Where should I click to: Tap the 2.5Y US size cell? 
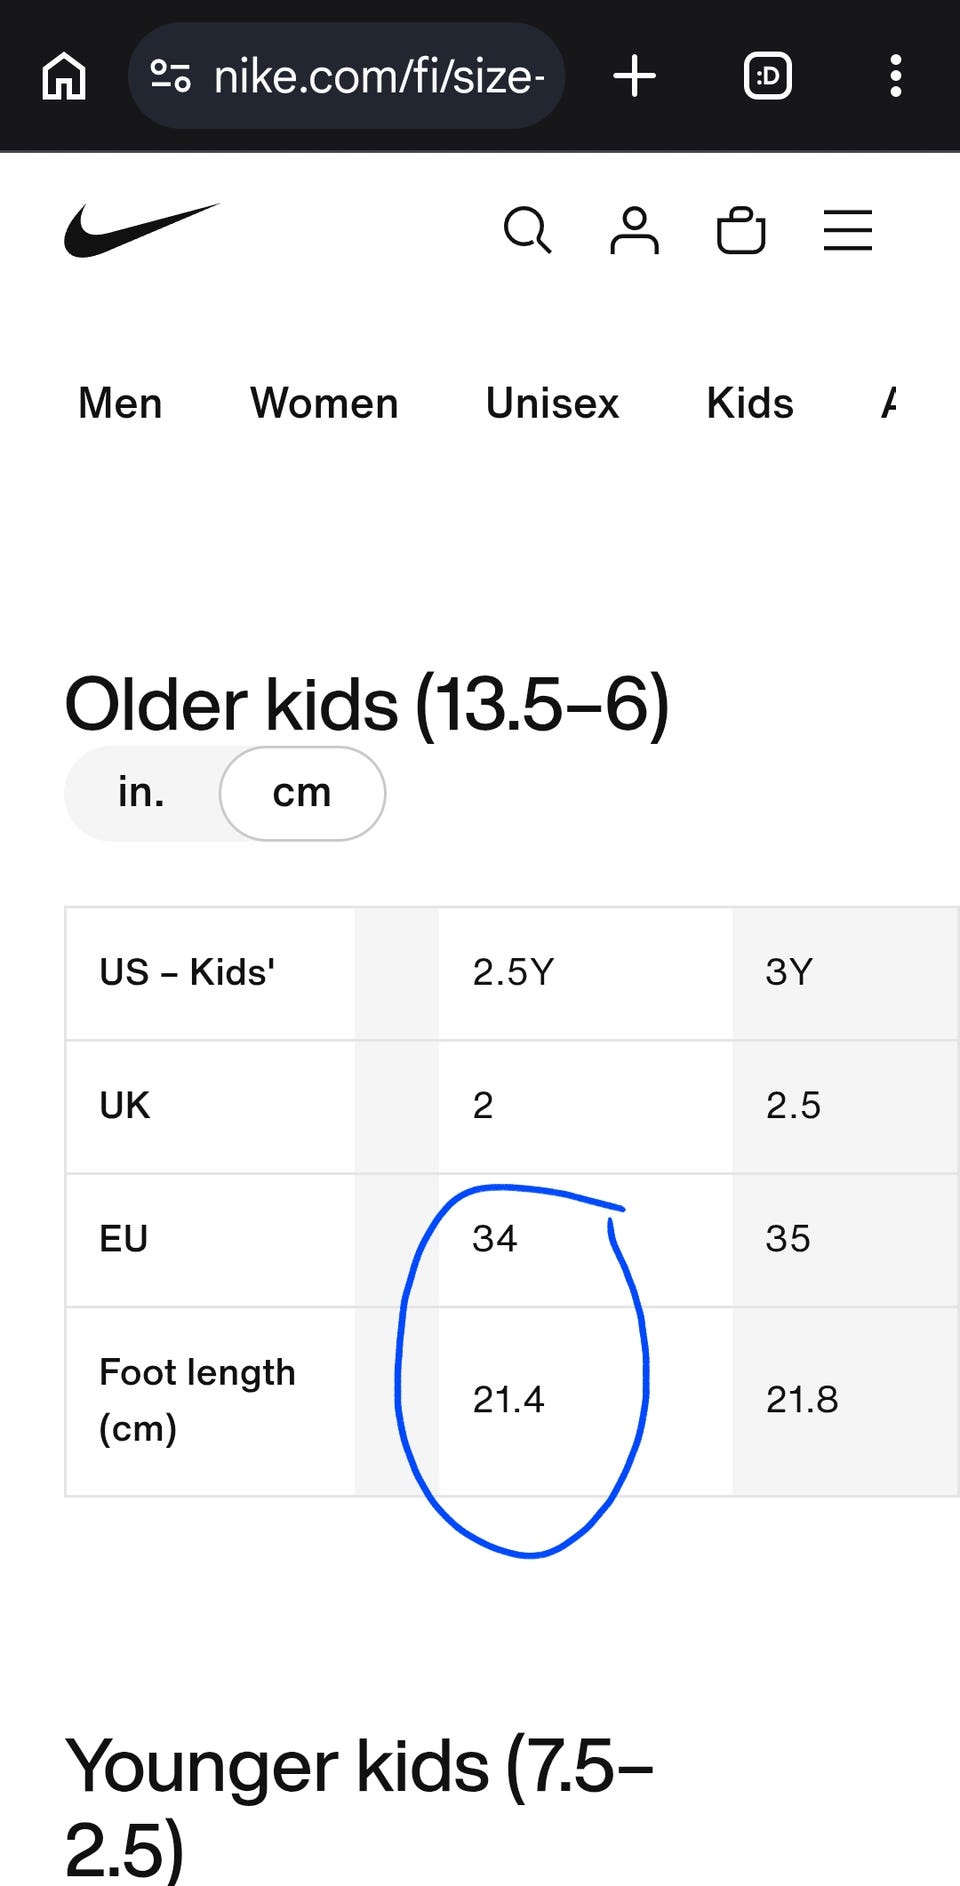(x=585, y=973)
